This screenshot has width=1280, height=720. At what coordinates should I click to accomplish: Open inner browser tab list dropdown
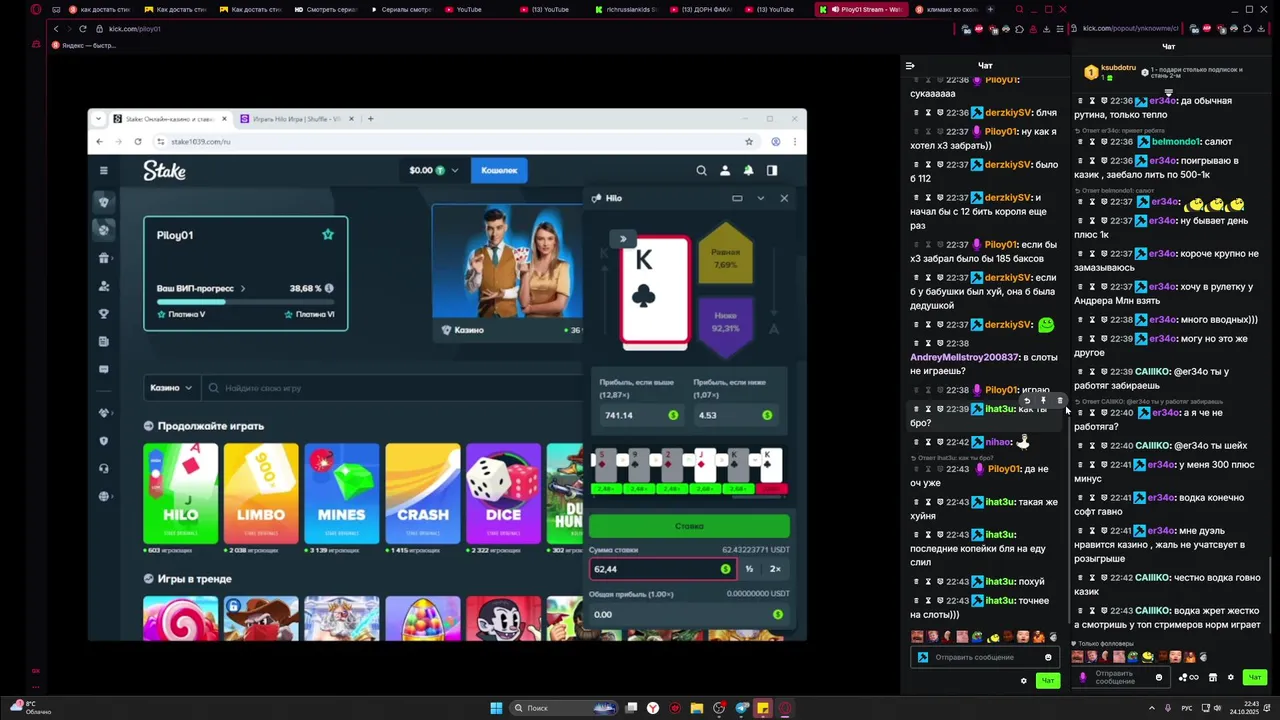coord(98,118)
